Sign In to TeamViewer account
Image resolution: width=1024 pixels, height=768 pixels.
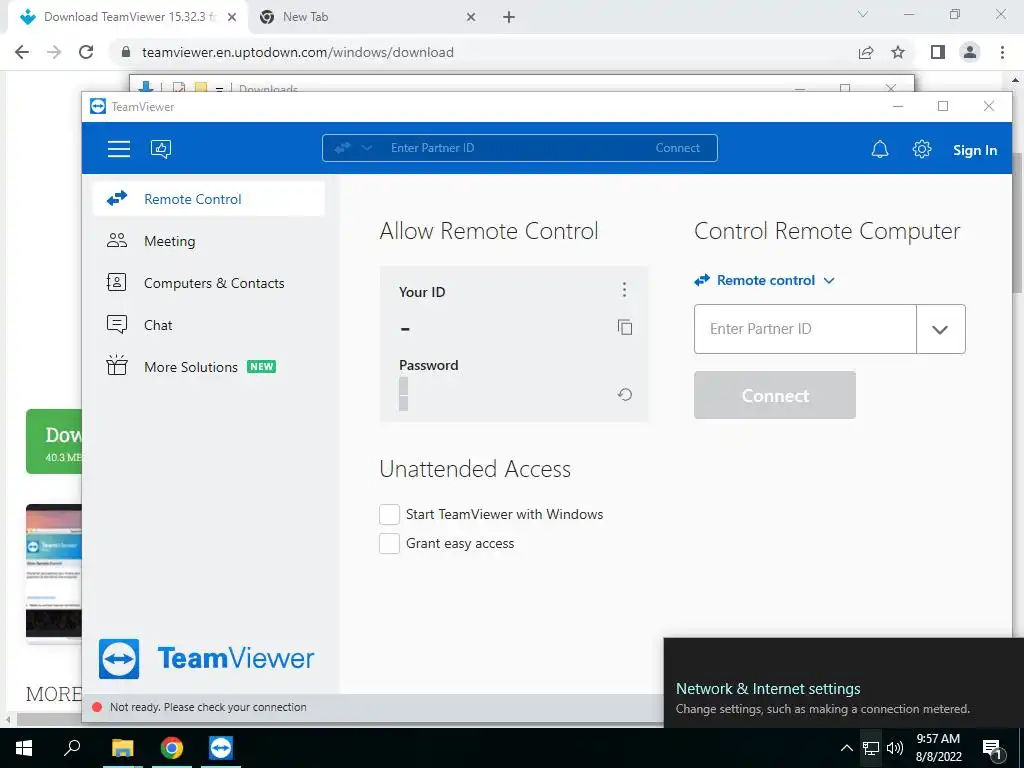pos(974,150)
